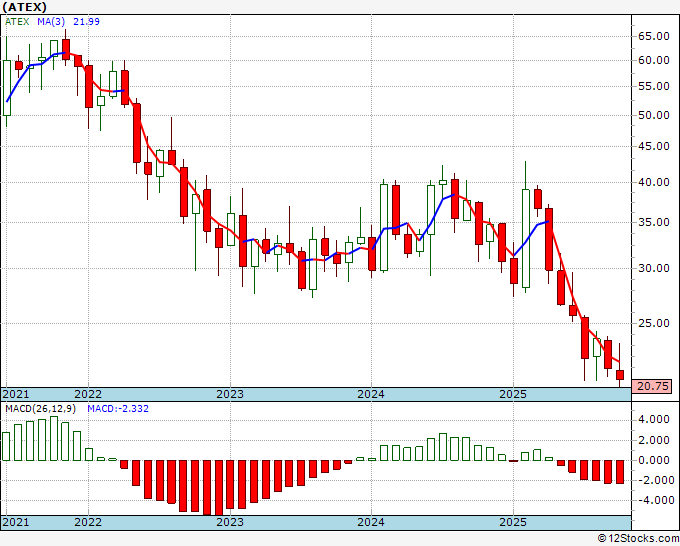Click the tallest green MACD bar in 2021

[x=54, y=438]
